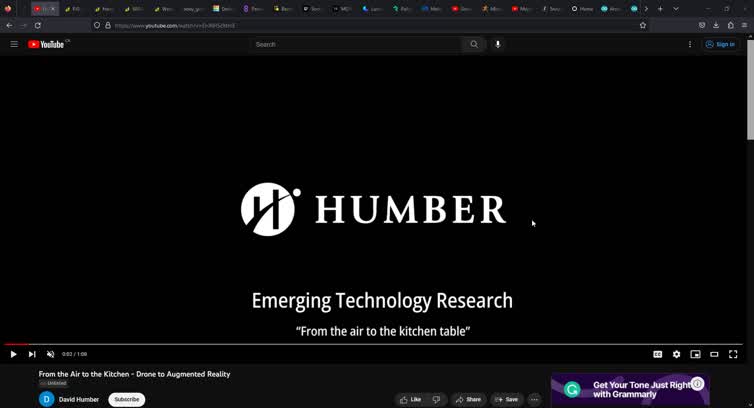Play the video
The width and height of the screenshot is (754, 408).
point(13,354)
